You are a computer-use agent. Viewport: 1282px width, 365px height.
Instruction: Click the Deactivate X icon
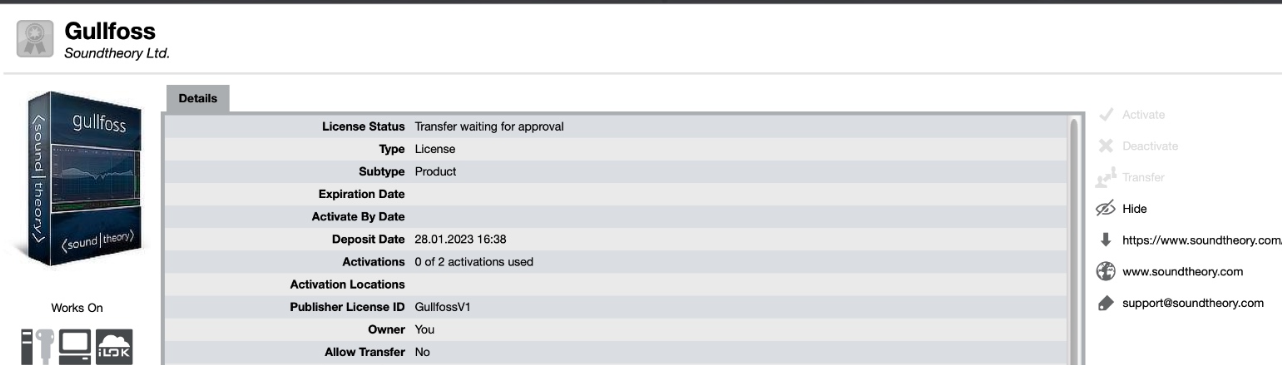coord(1107,146)
